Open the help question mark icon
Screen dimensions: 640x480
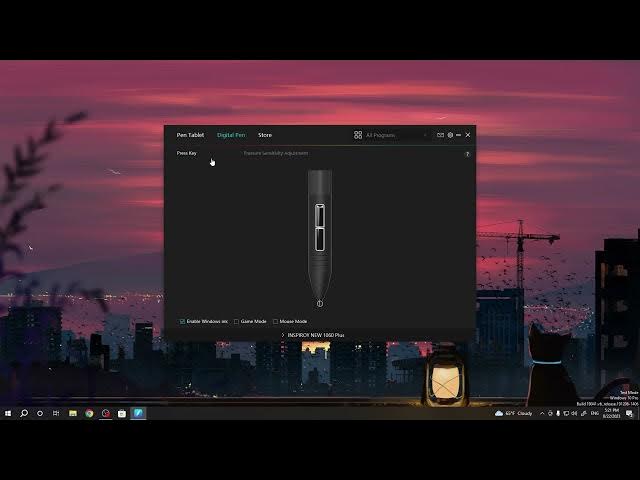pyautogui.click(x=467, y=154)
